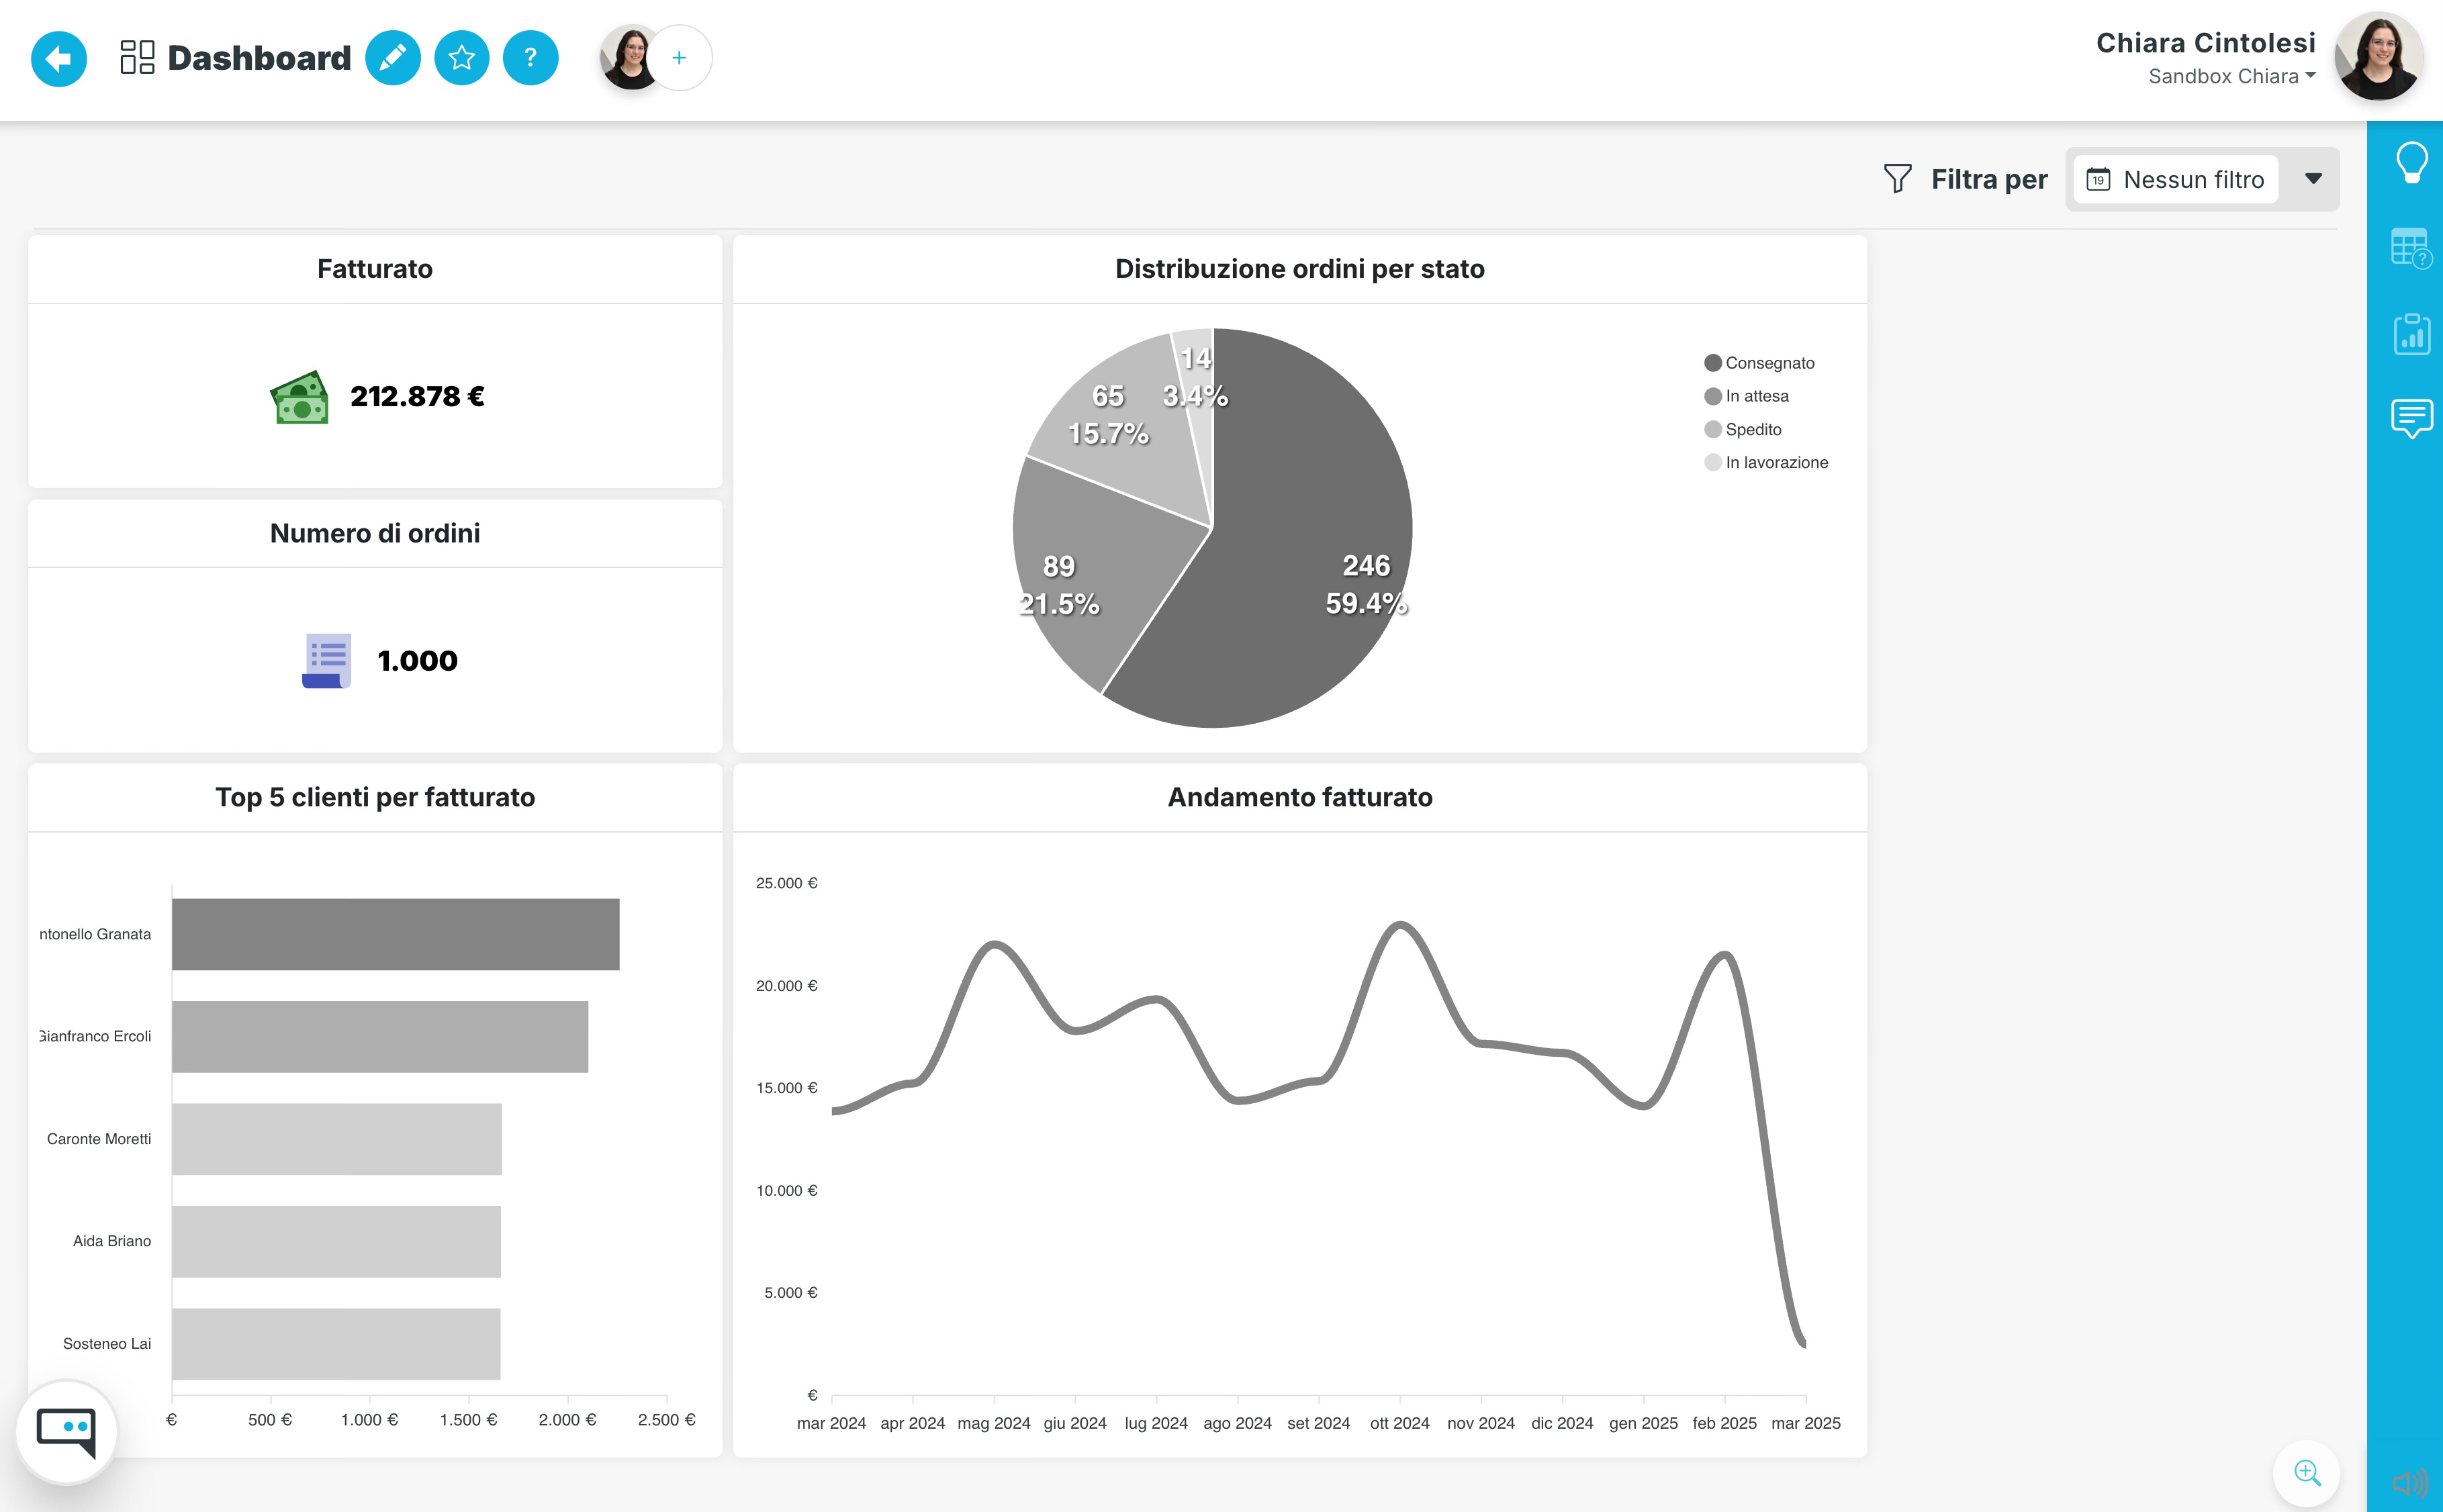Add a user with the plus button

click(679, 59)
